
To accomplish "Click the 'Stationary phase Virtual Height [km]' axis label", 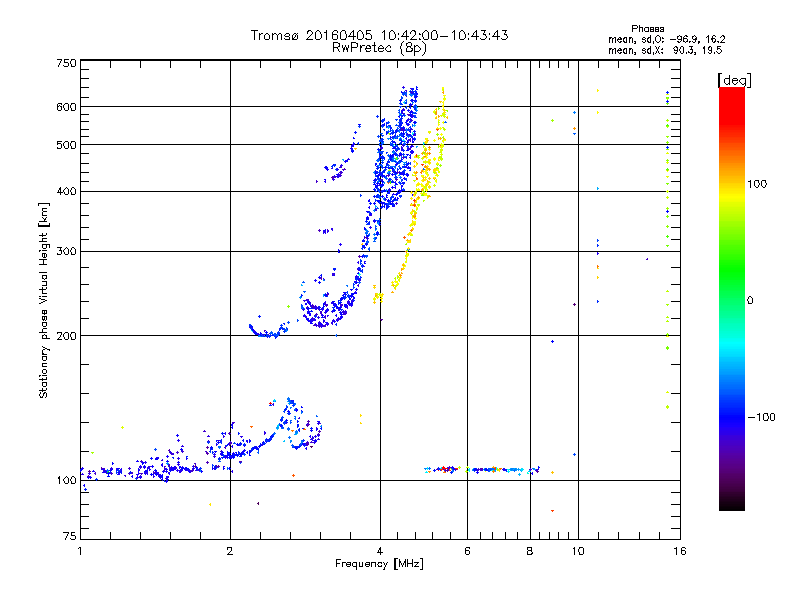I will (x=44, y=300).
